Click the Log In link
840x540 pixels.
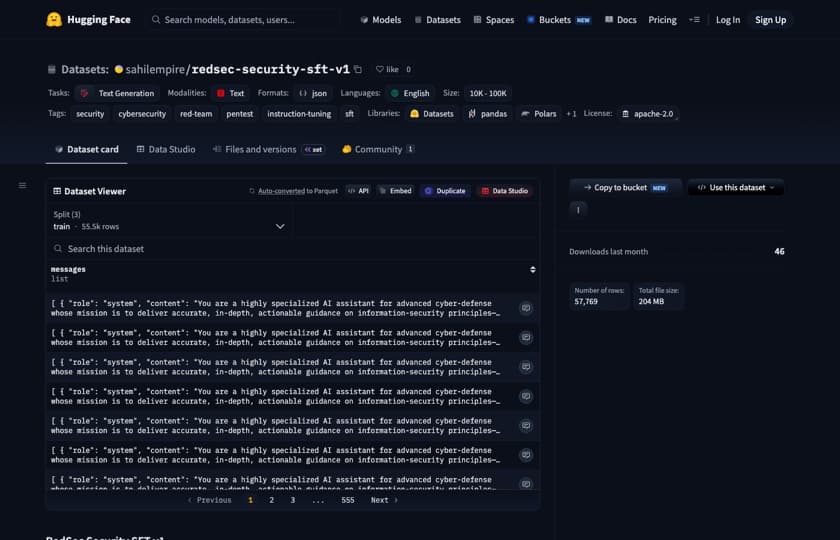pos(728,20)
